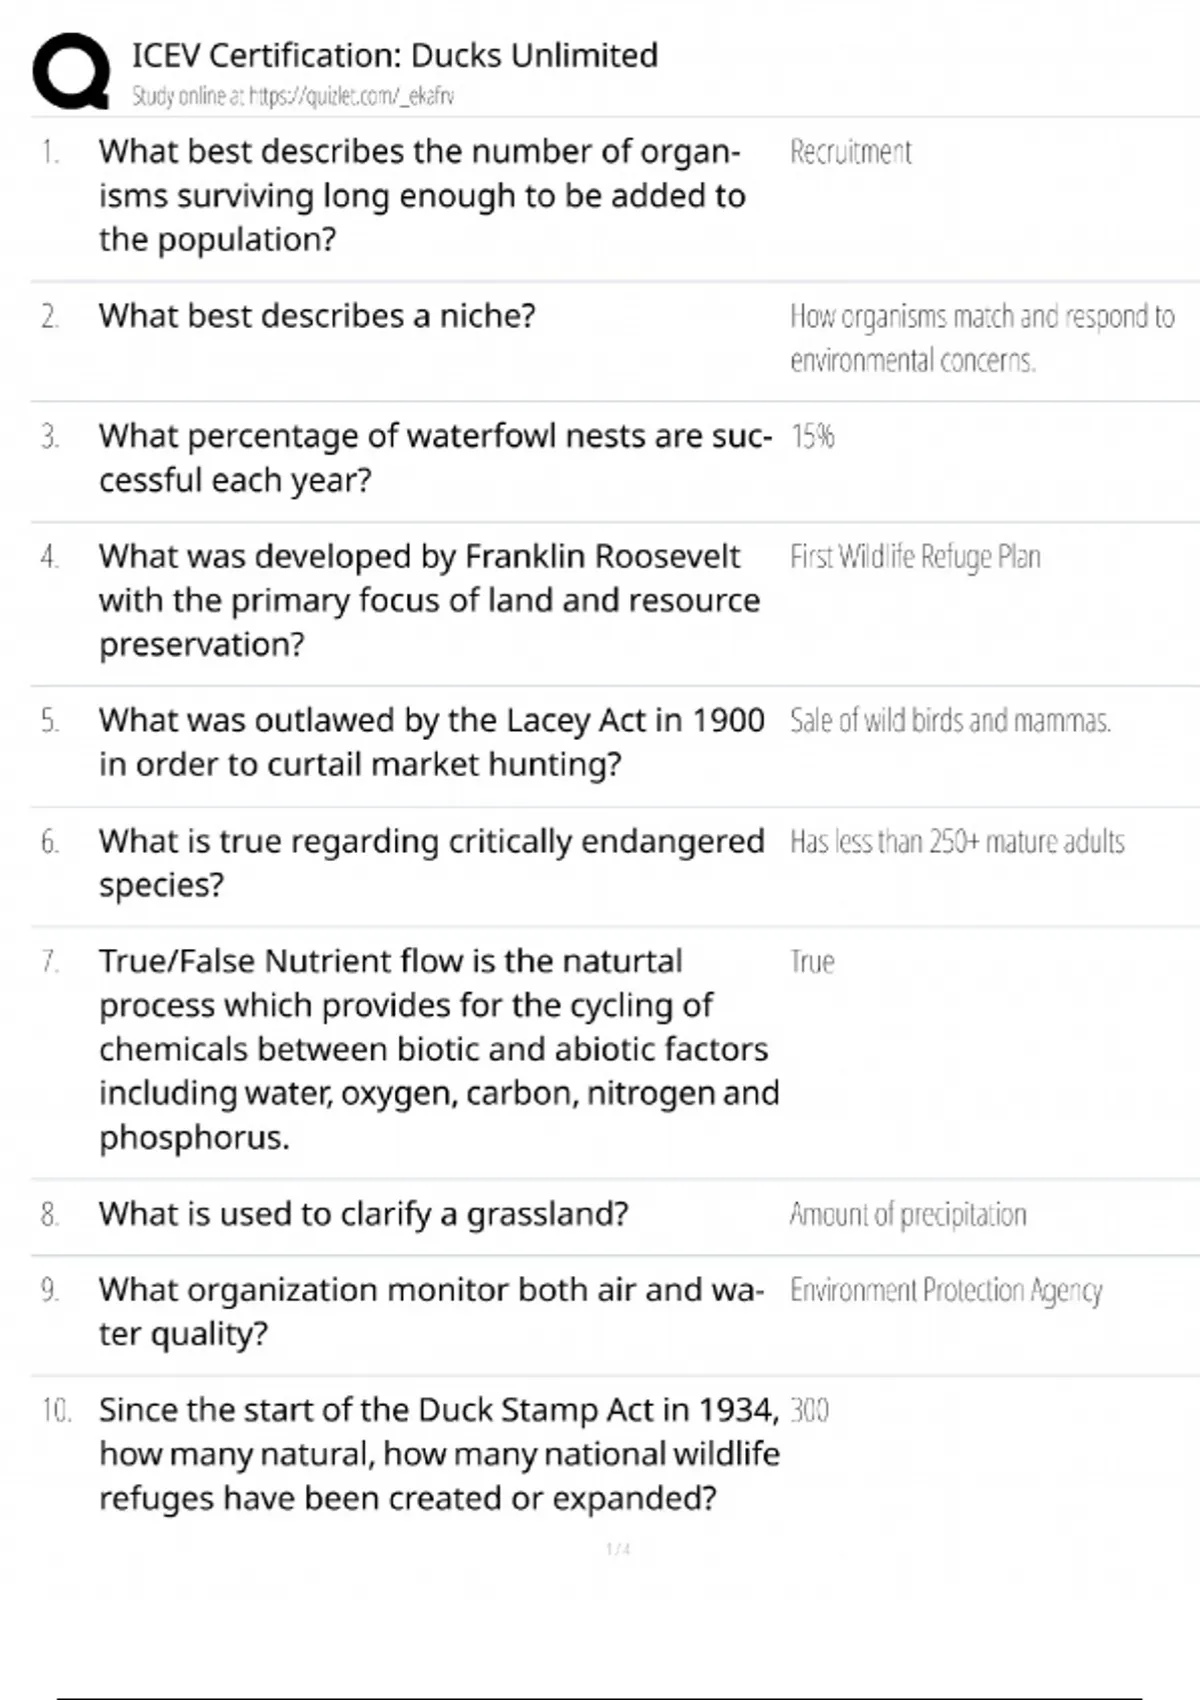
Task: Select the "Has less than 250+ mature adults" answer
Action: [x=957, y=842]
